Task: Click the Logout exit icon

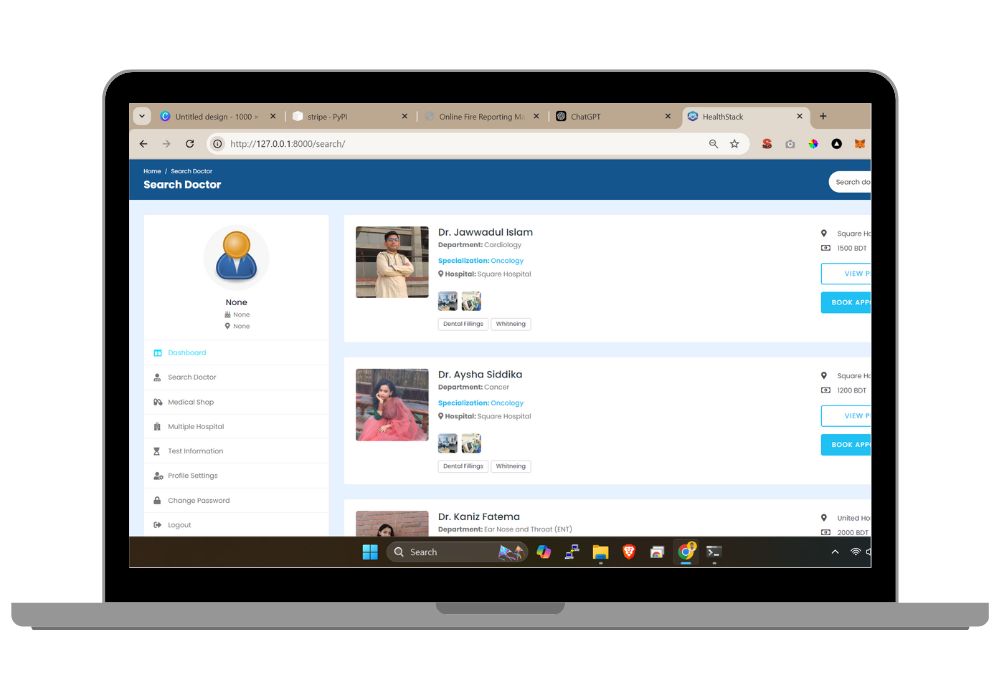Action: (x=158, y=524)
